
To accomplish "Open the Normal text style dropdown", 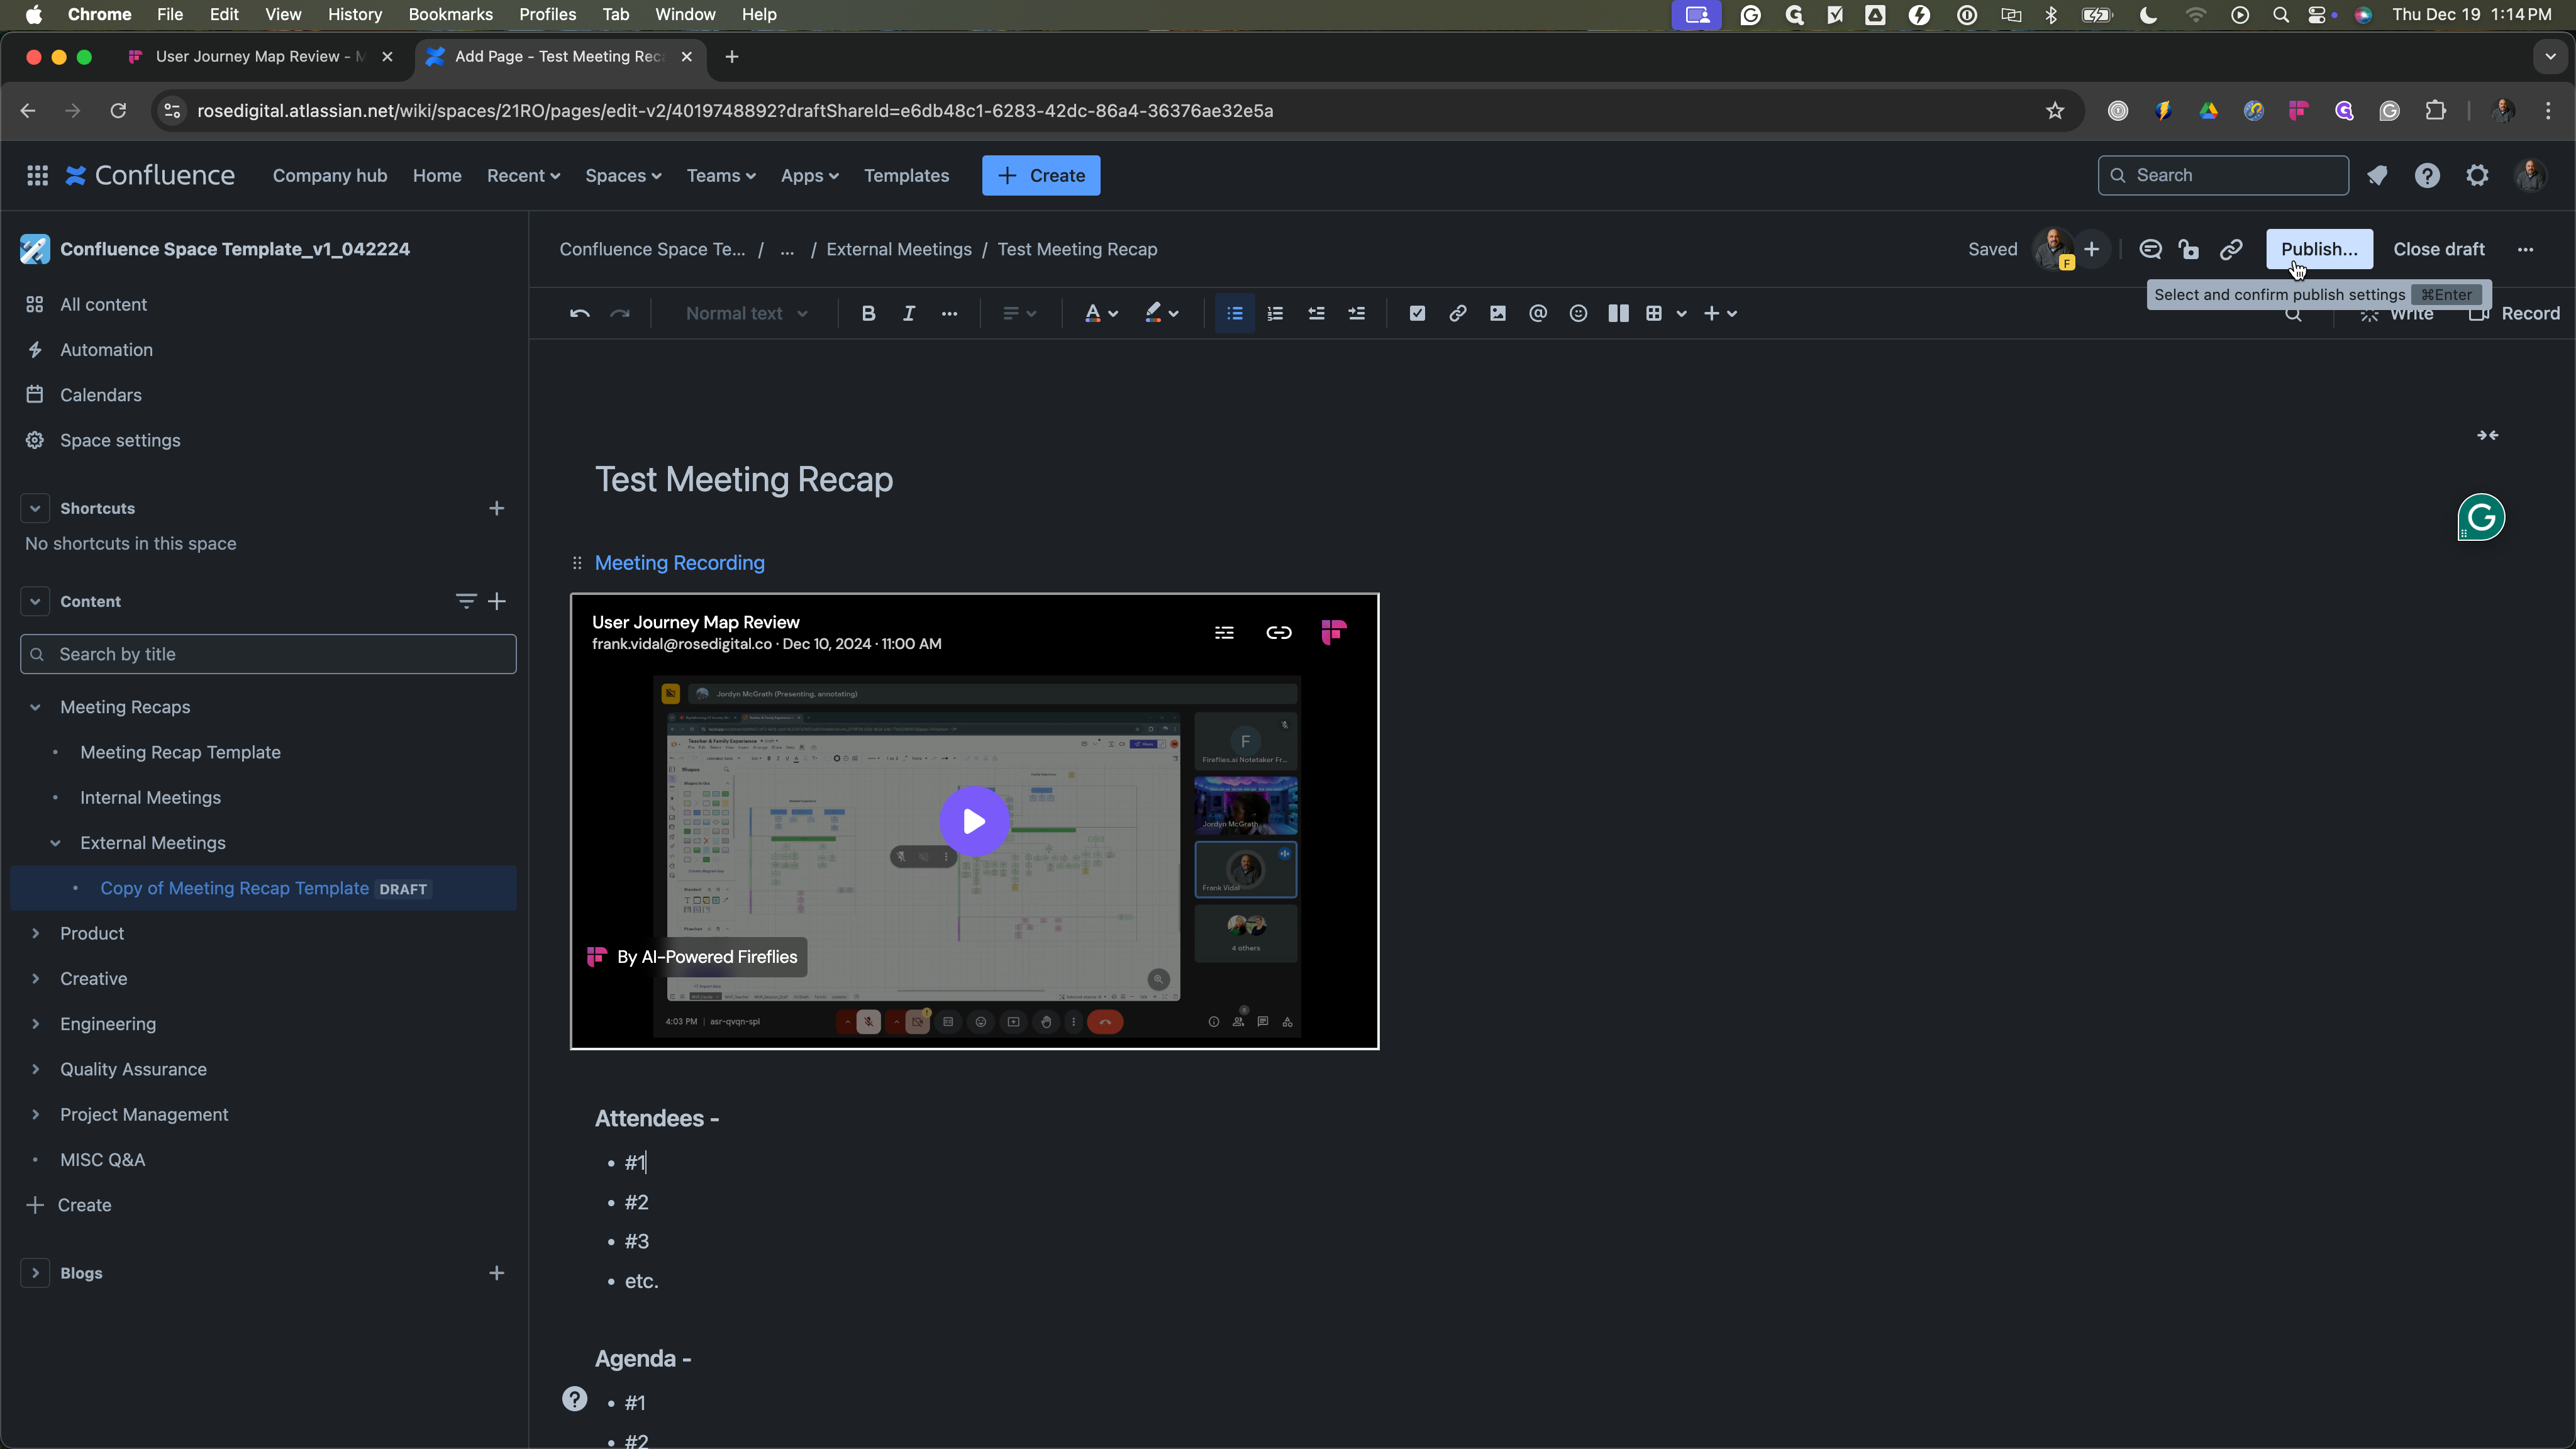I will [746, 314].
